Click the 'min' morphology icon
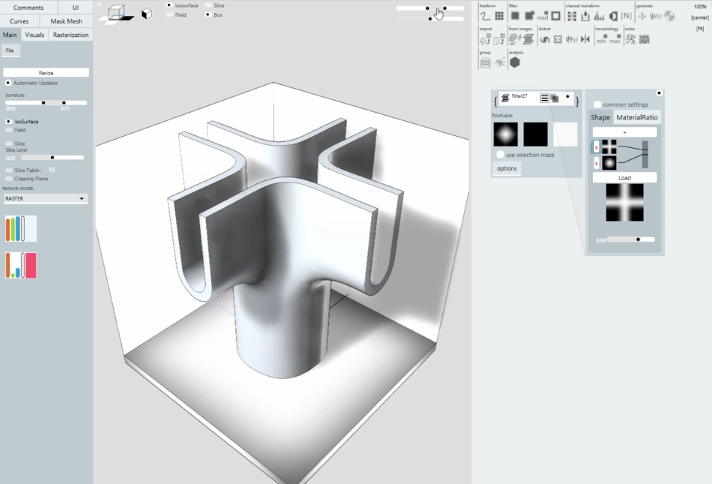The height and width of the screenshot is (484, 712). [x=601, y=40]
